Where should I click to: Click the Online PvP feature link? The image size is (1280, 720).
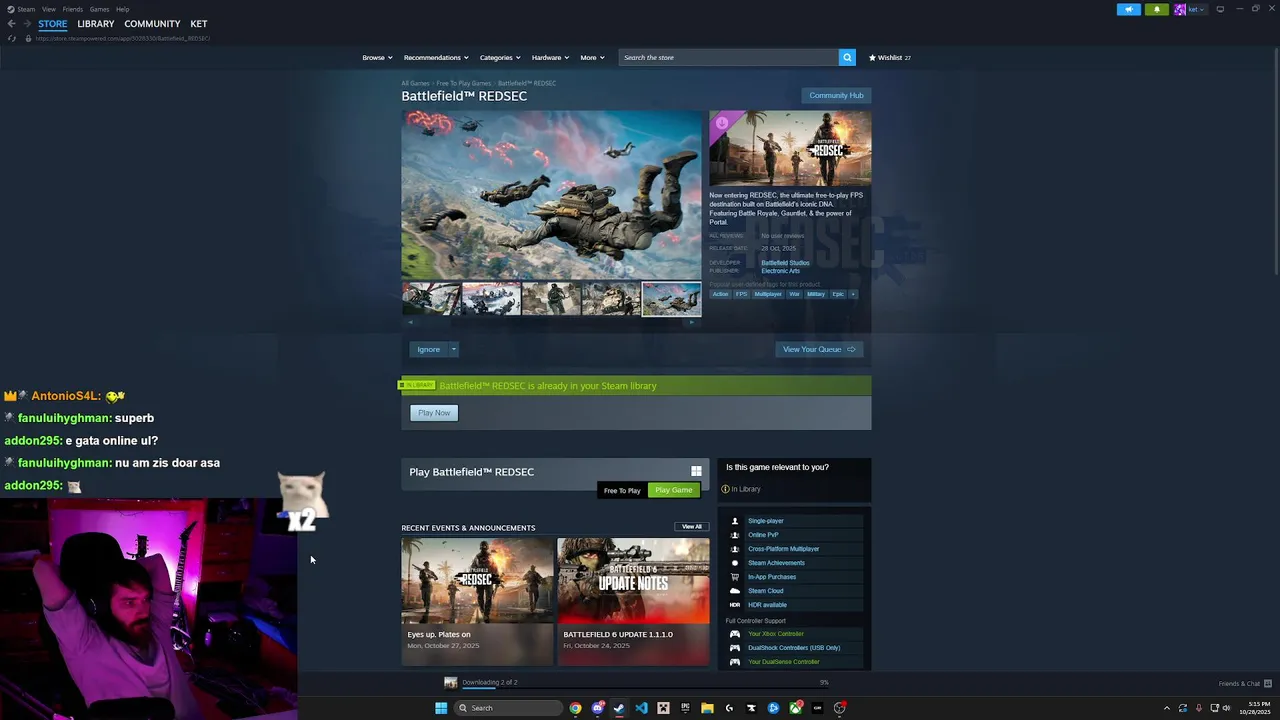pyautogui.click(x=763, y=535)
